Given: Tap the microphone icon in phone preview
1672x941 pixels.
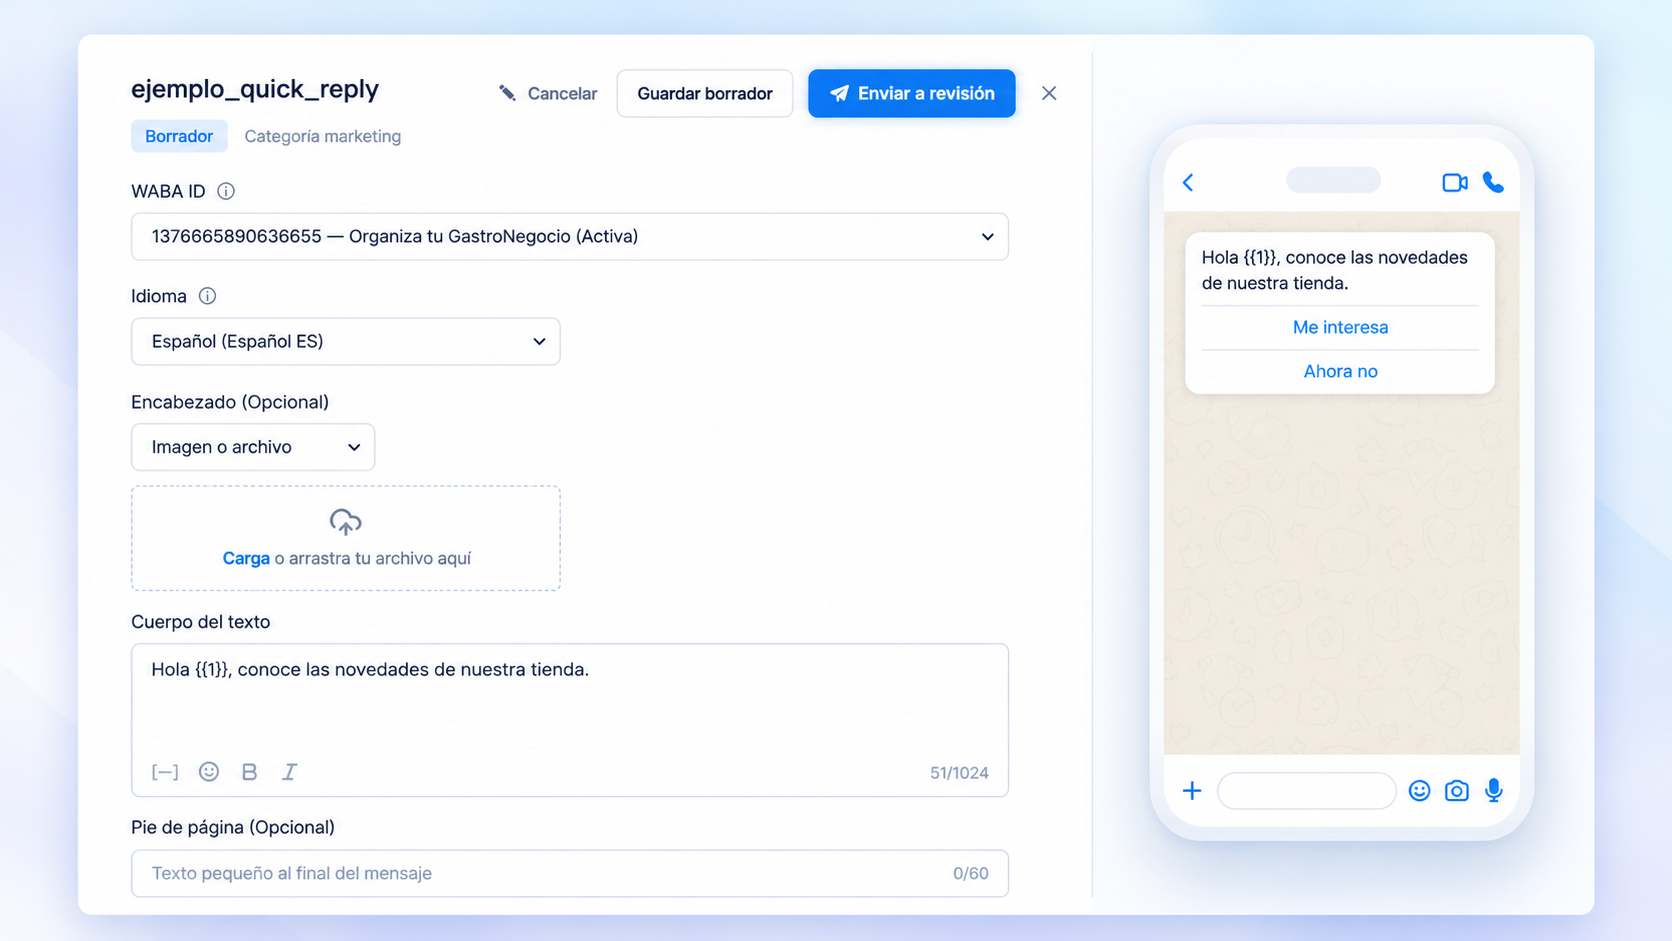Looking at the screenshot, I should (1494, 790).
